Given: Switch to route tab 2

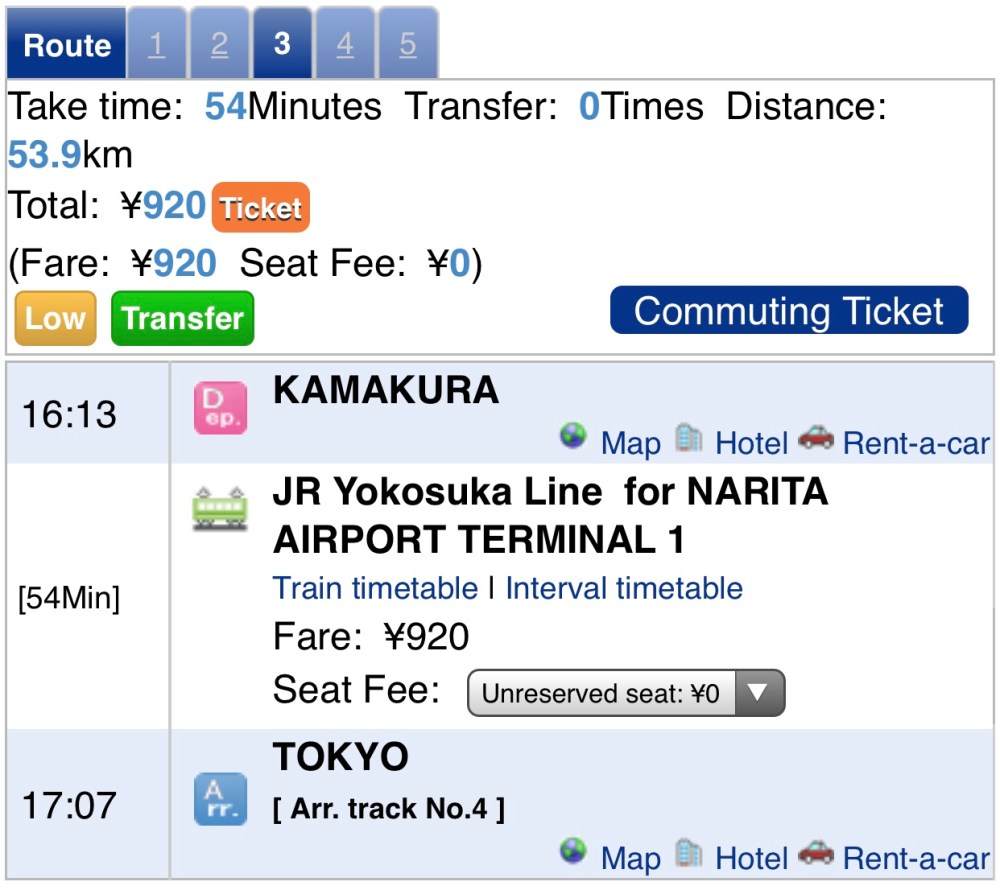Looking at the screenshot, I should (x=220, y=45).
